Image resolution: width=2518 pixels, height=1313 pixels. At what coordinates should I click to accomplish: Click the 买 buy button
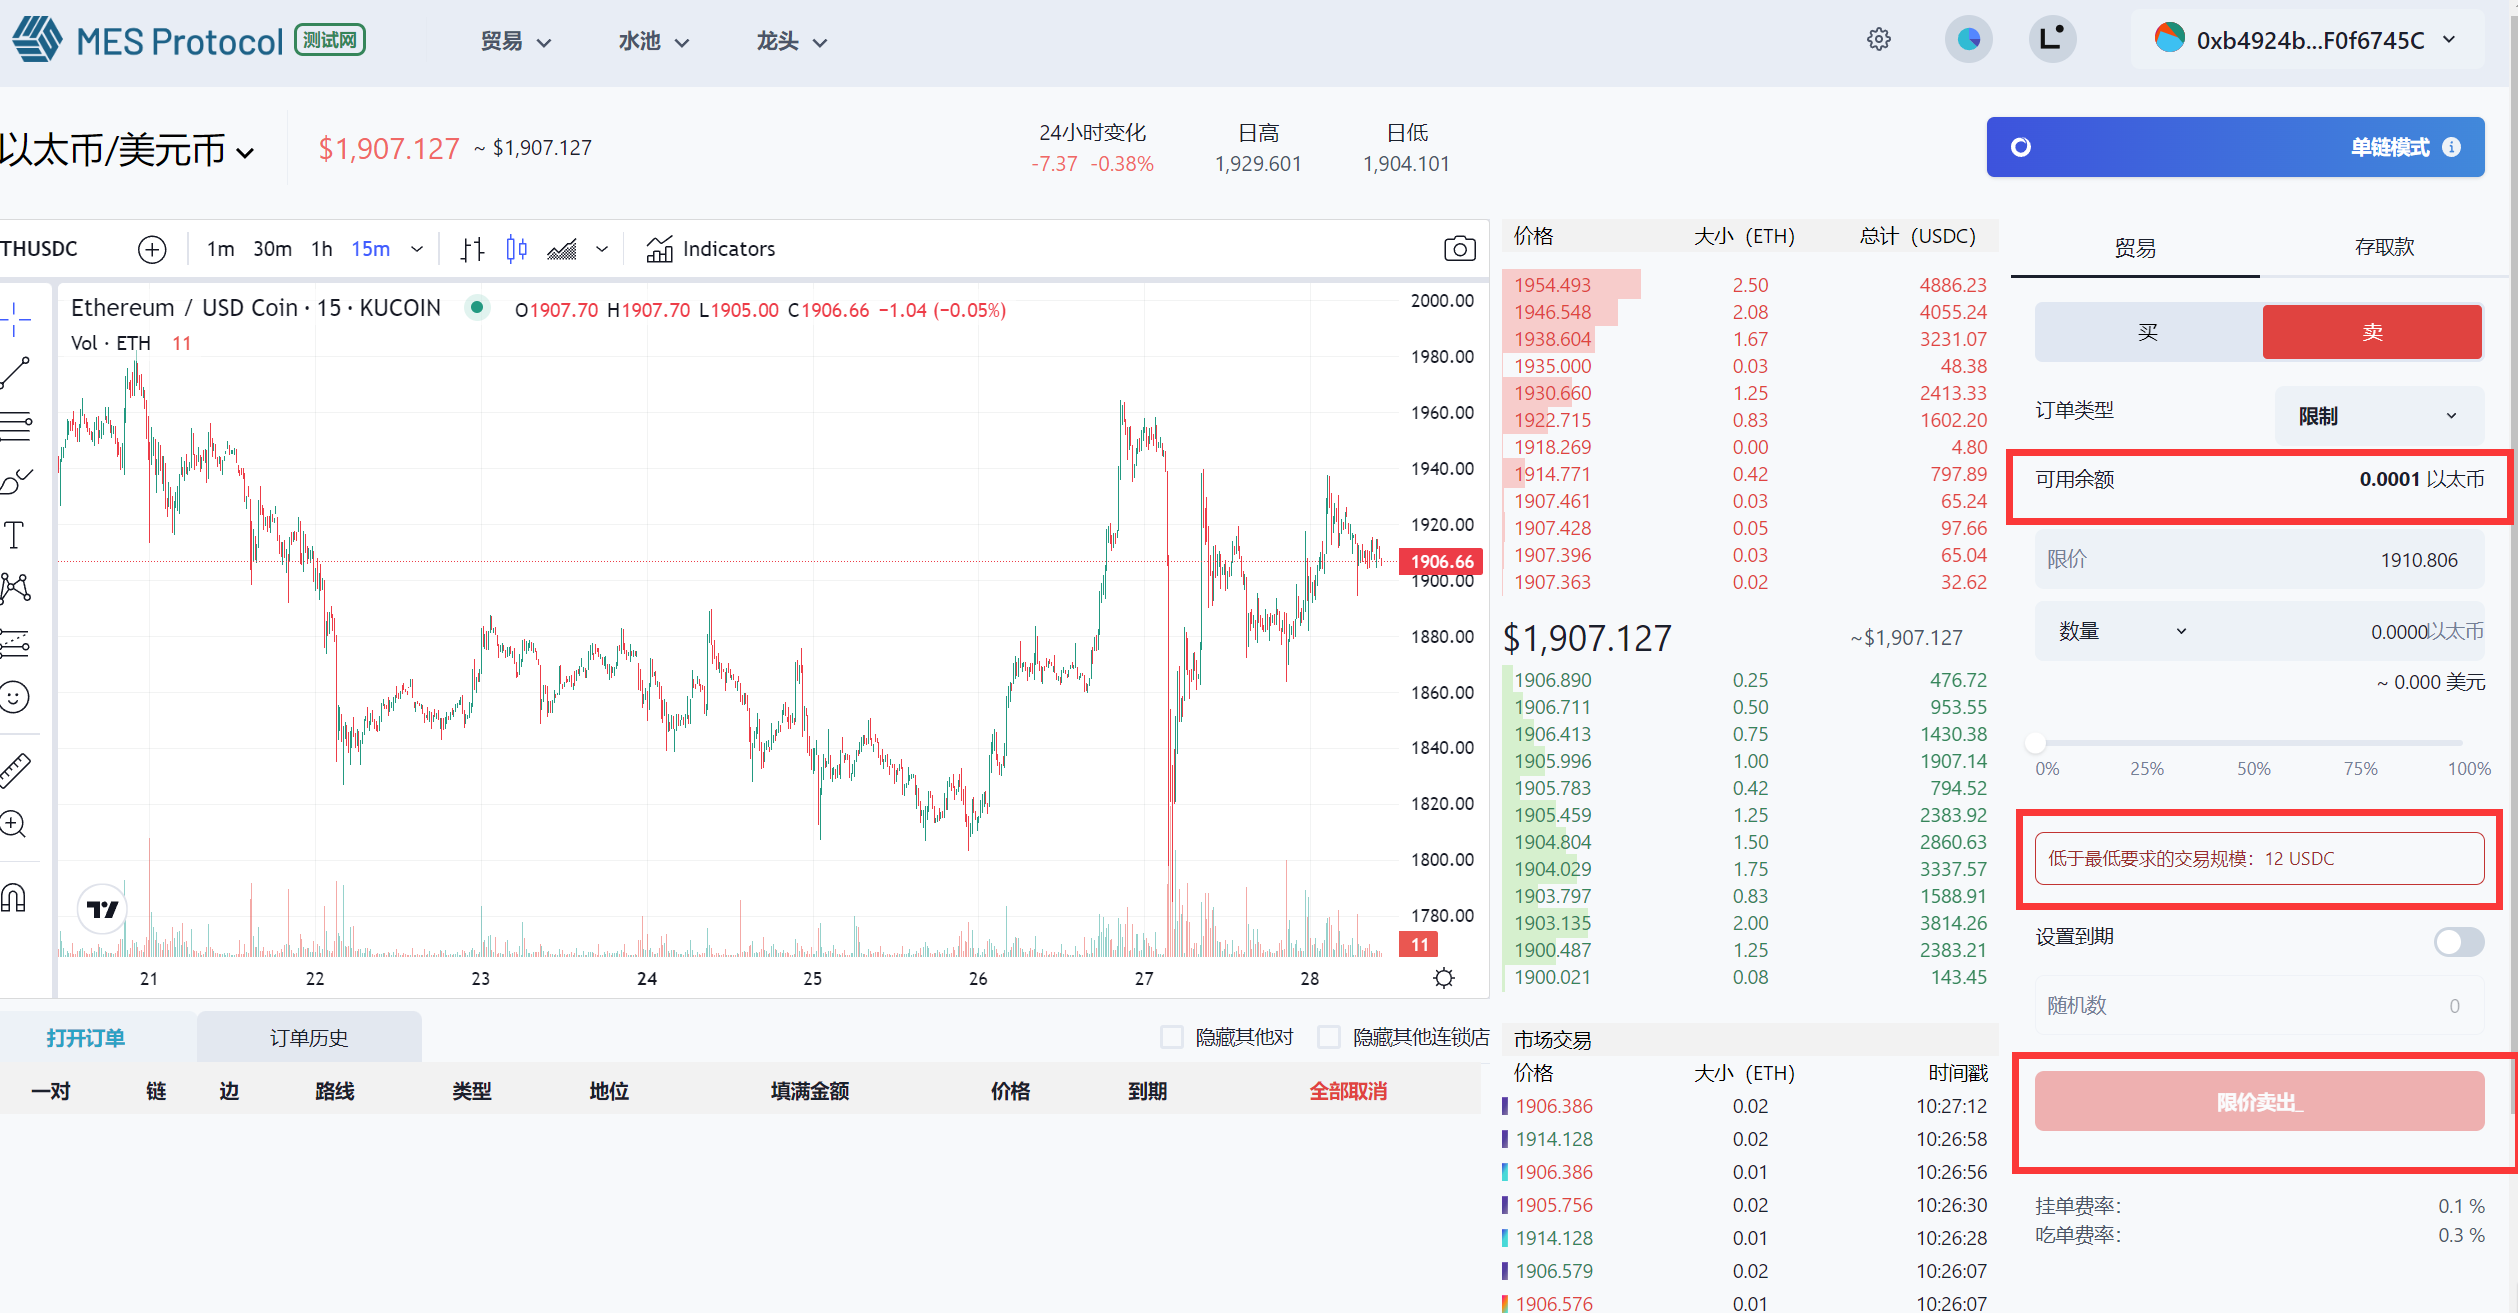[x=2148, y=332]
